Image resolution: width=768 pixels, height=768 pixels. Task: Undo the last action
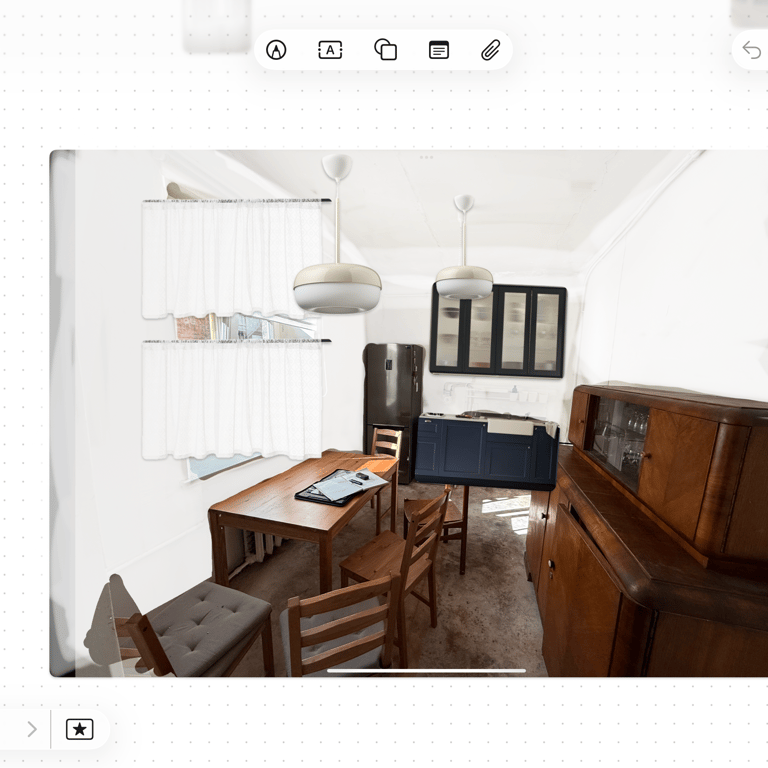pyautogui.click(x=751, y=50)
